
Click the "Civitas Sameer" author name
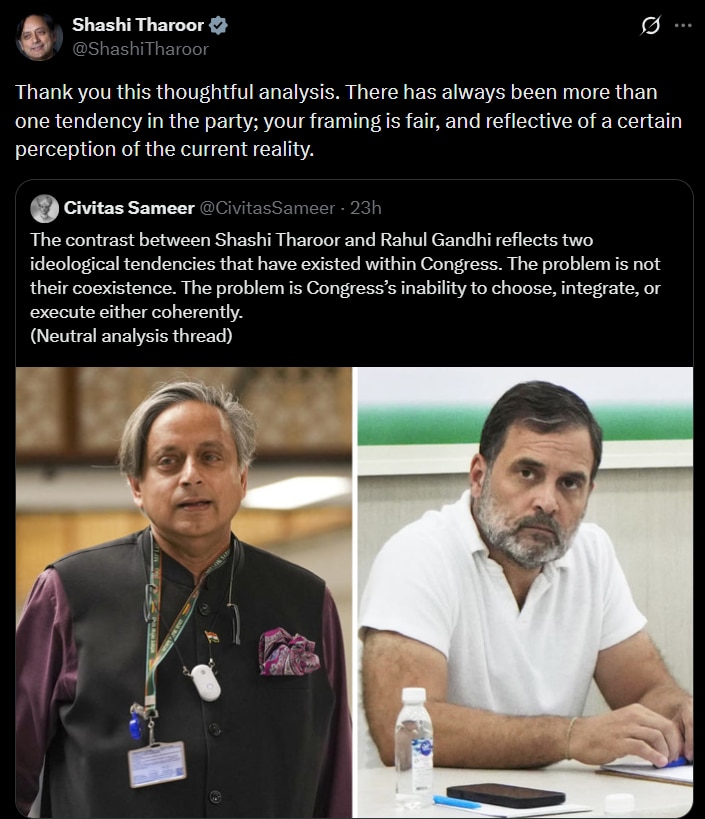tap(129, 208)
